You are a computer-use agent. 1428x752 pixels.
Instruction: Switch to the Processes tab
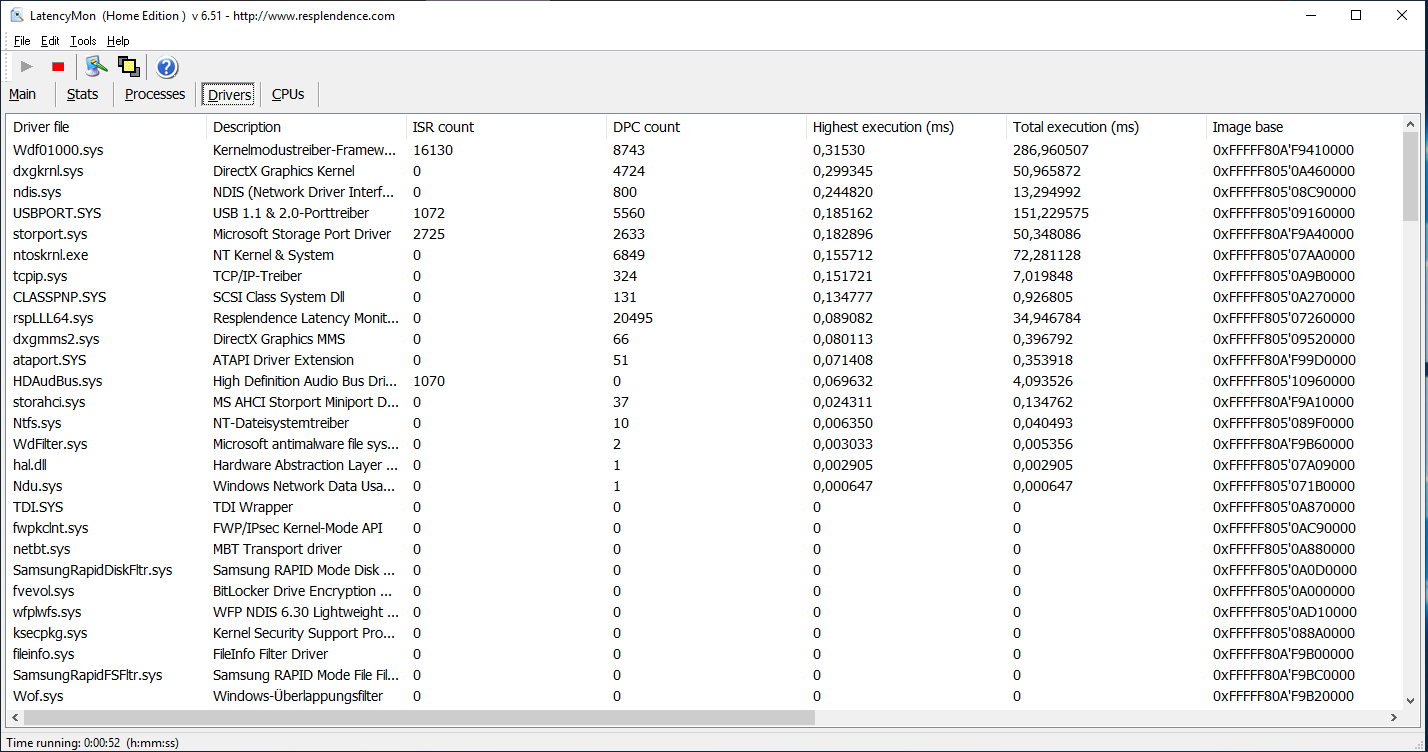(x=155, y=94)
